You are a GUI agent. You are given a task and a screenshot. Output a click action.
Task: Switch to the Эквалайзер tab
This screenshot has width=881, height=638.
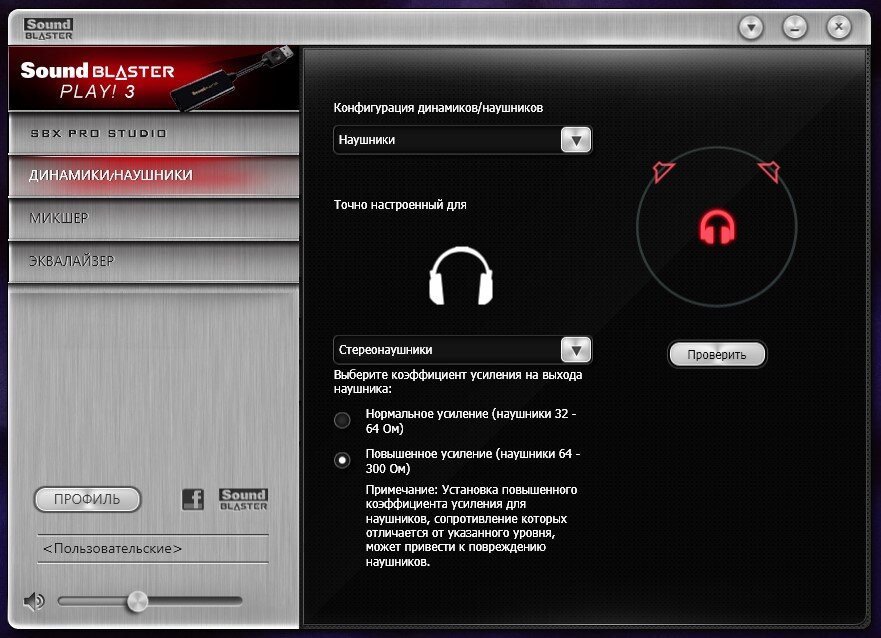[153, 261]
